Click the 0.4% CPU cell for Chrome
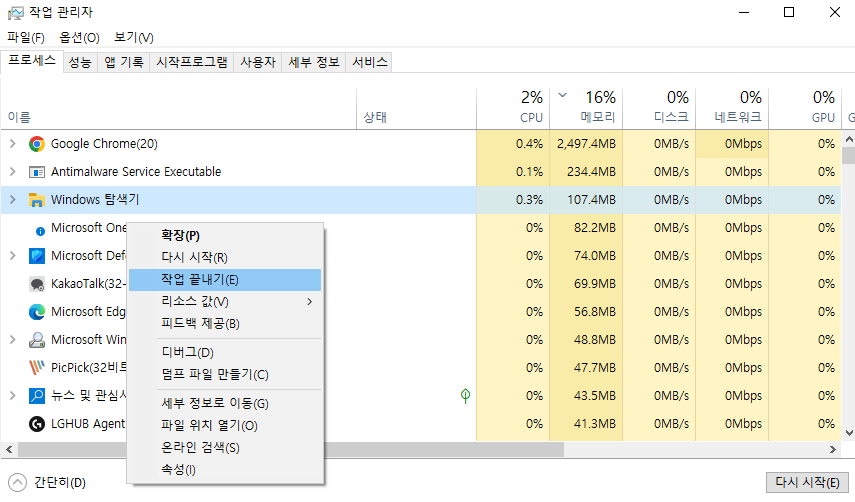855x502 pixels. point(513,144)
